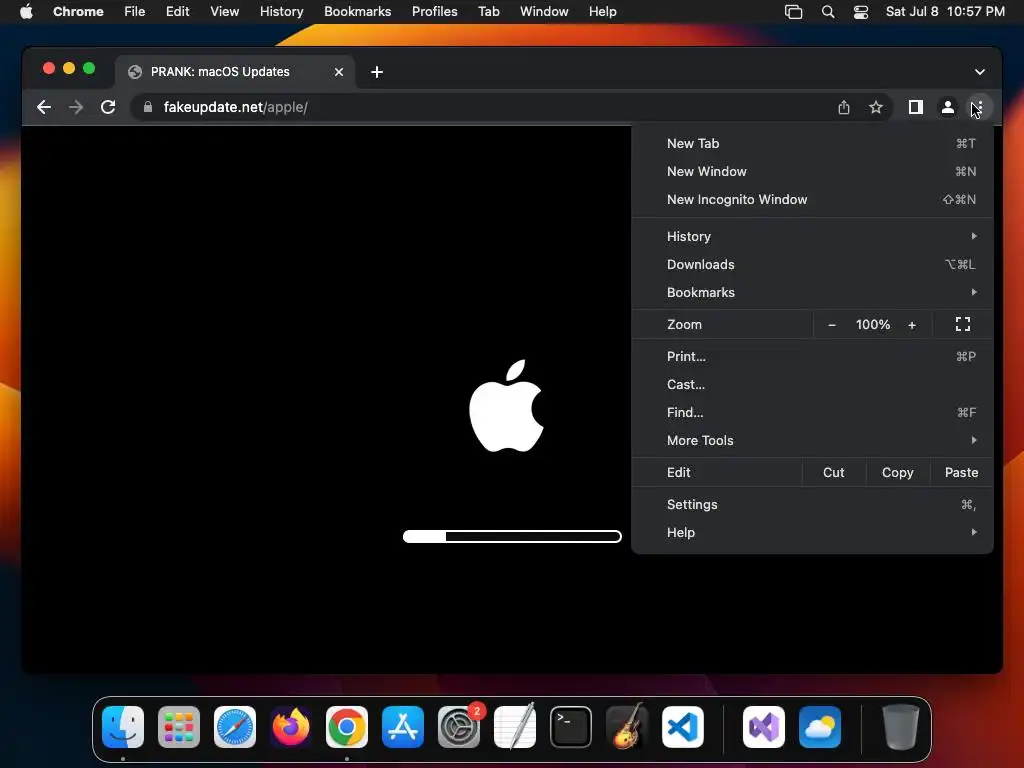The height and width of the screenshot is (768, 1024).
Task: Expand the Bookmarks submenu in dropdown
Action: pos(812,293)
